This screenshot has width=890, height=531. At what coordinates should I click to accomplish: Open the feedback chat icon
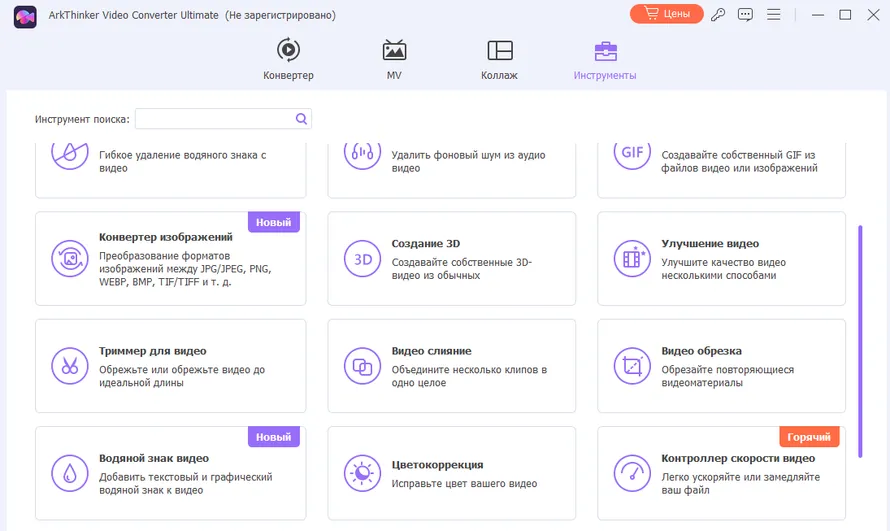745,14
